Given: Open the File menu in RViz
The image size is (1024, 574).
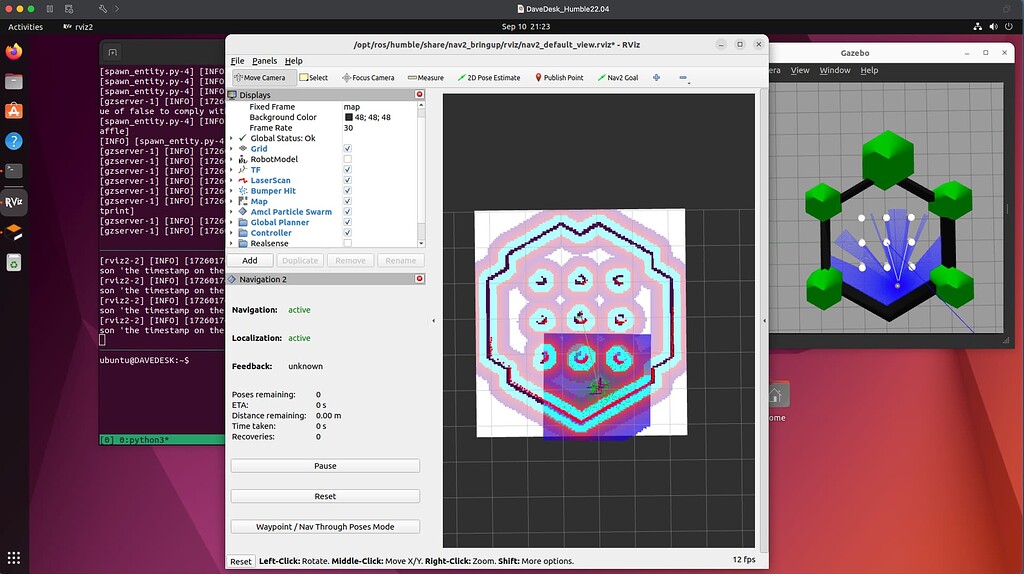Looking at the screenshot, I should click(237, 61).
